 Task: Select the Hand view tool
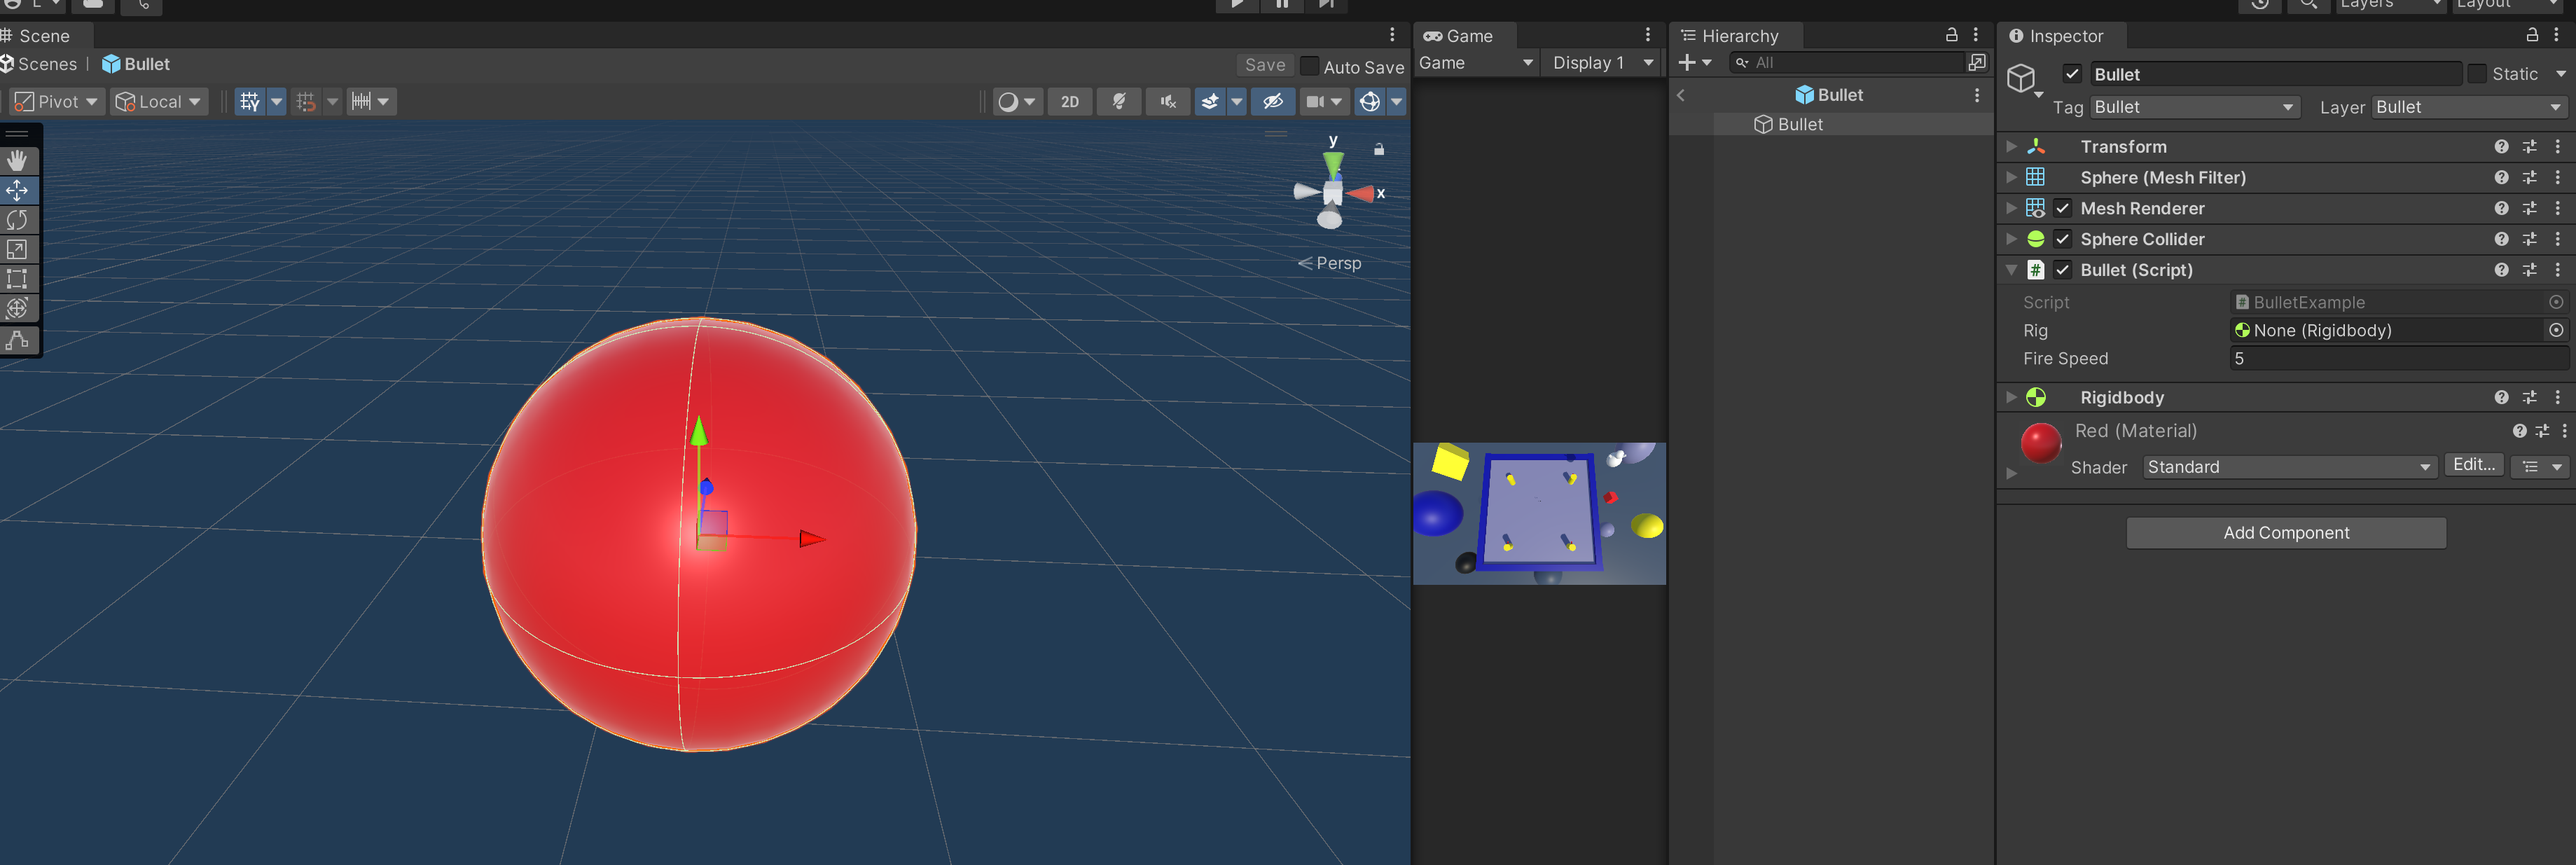click(17, 161)
